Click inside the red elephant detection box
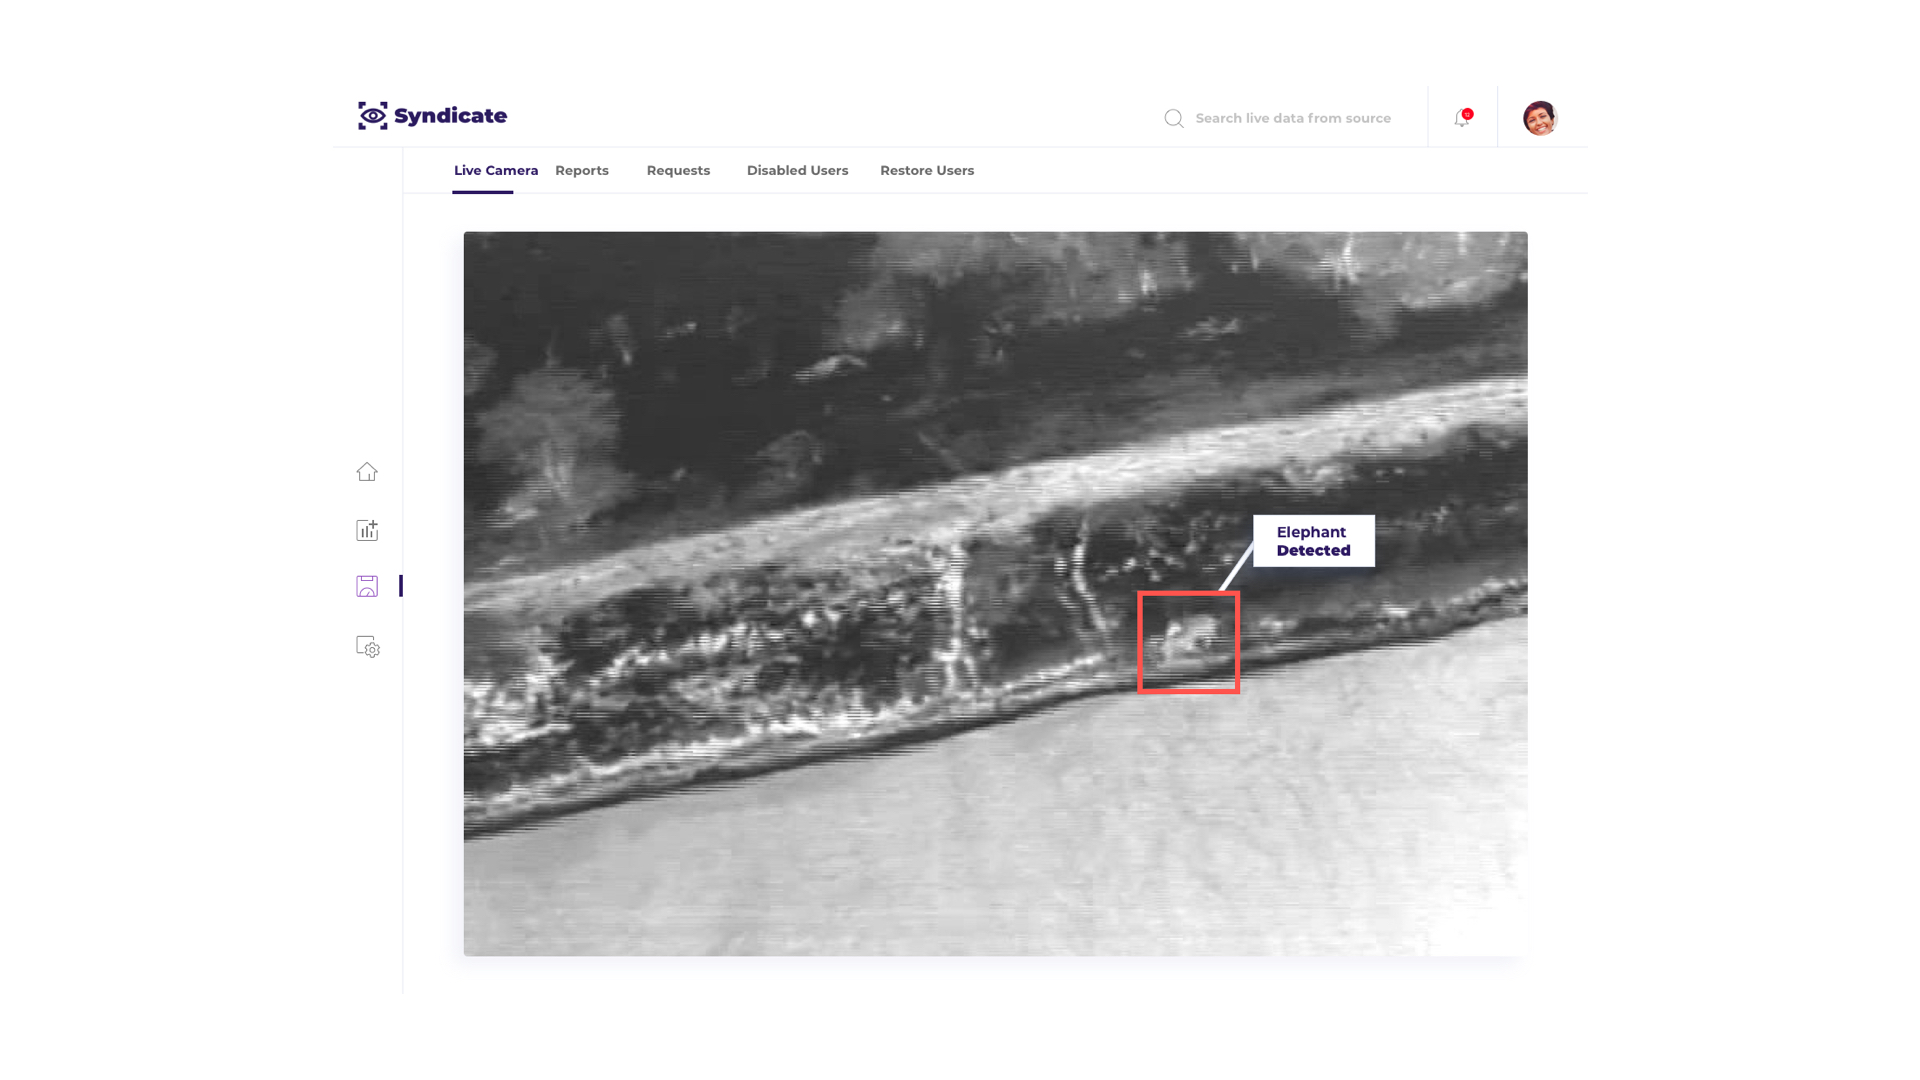Screen dimensions: 1920x1080 pyautogui.click(x=1188, y=642)
